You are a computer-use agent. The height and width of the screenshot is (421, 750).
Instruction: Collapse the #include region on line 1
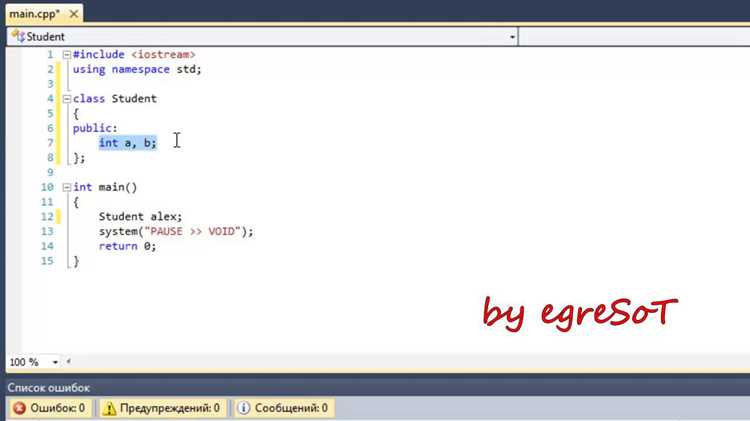point(67,55)
